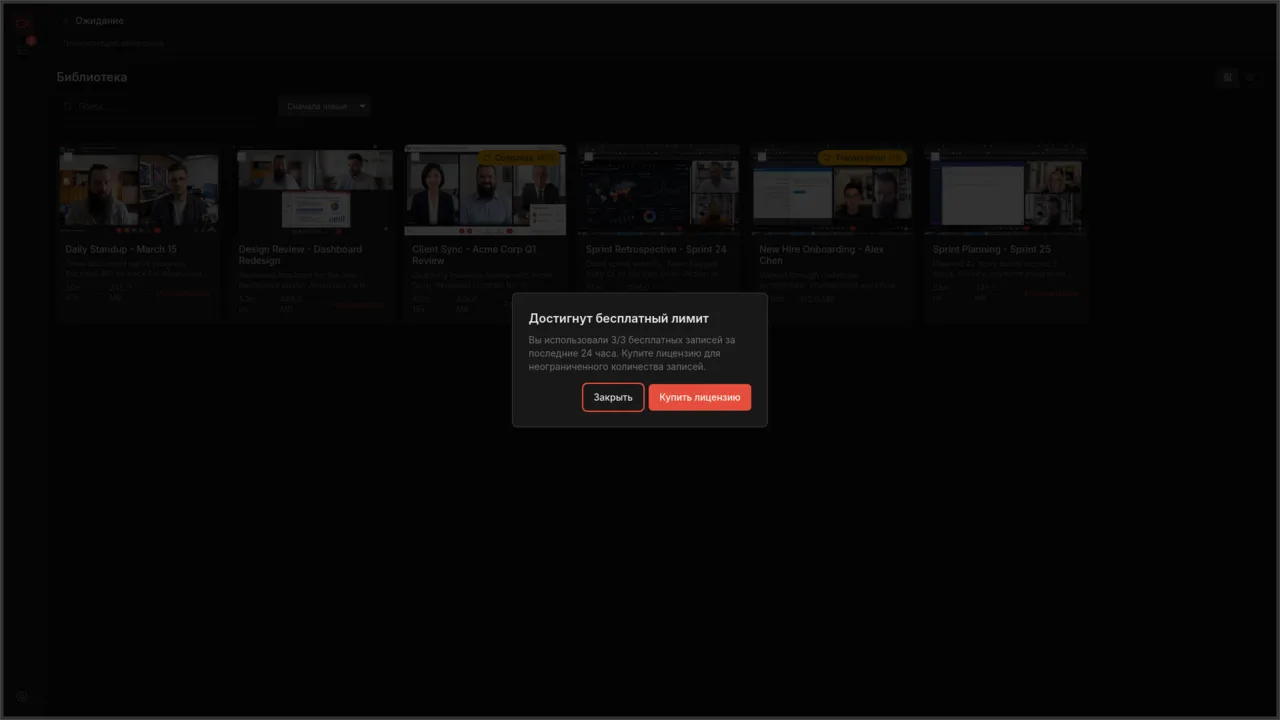Click the status icon beside Ожидание
1280x720 pixels.
[66, 21]
